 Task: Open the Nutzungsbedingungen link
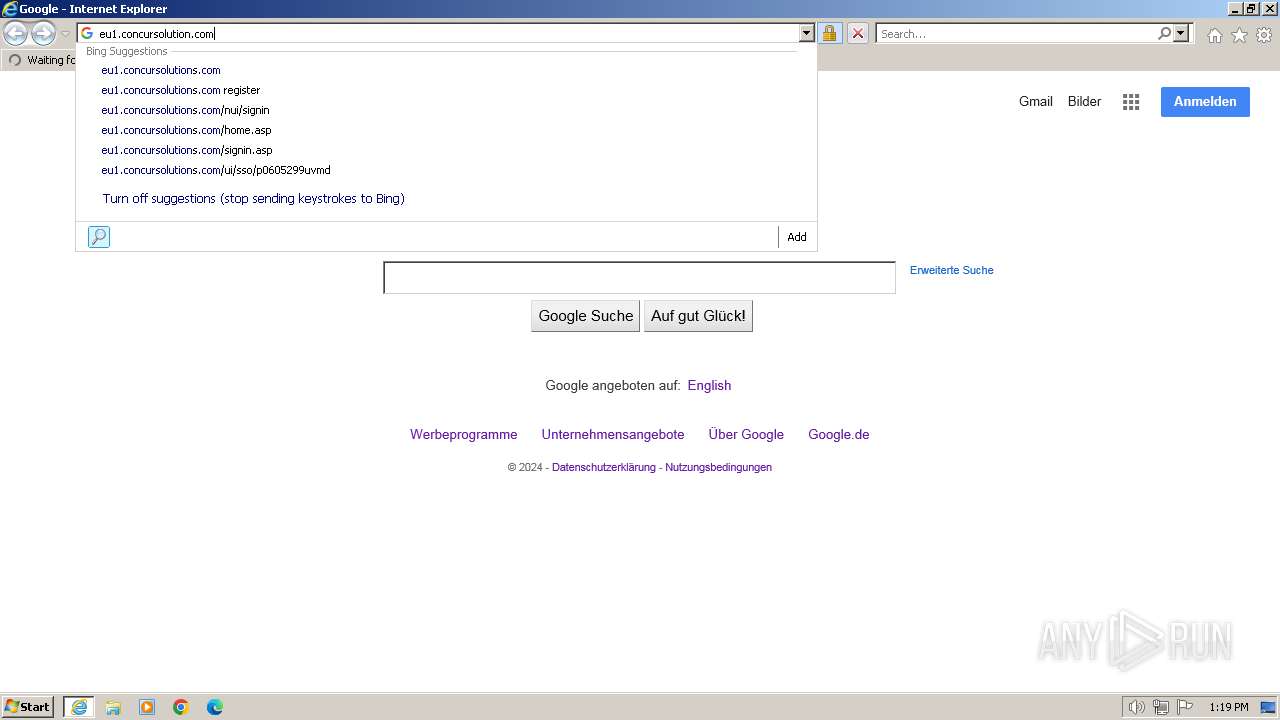[x=718, y=467]
